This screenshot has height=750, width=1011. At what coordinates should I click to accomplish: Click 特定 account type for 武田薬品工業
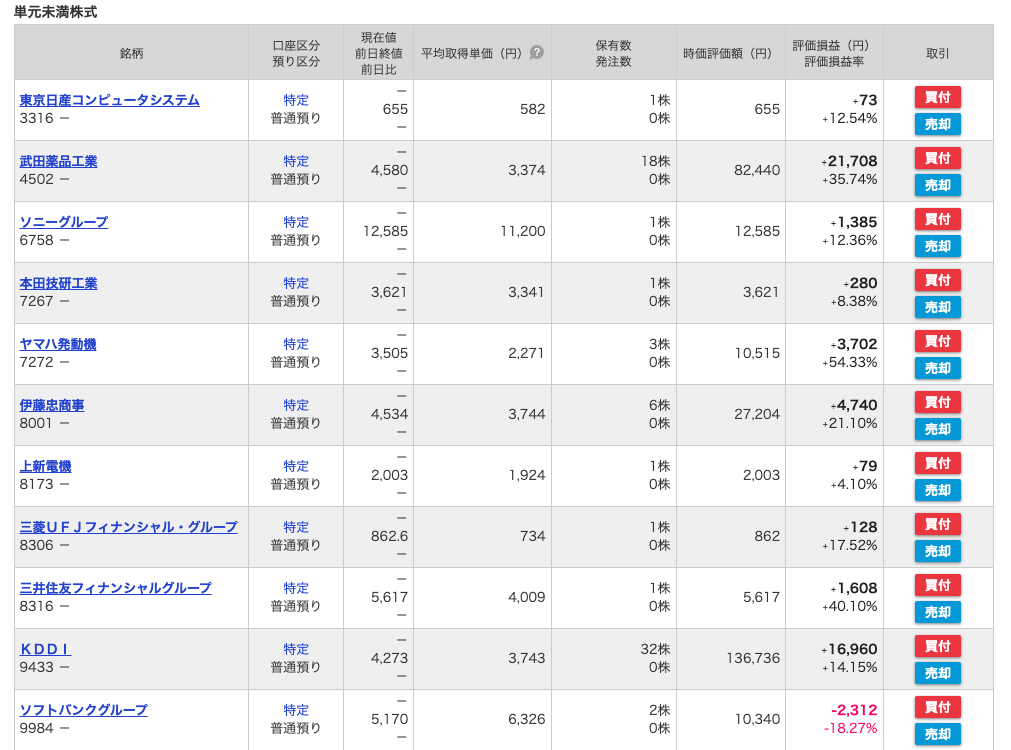pos(296,161)
